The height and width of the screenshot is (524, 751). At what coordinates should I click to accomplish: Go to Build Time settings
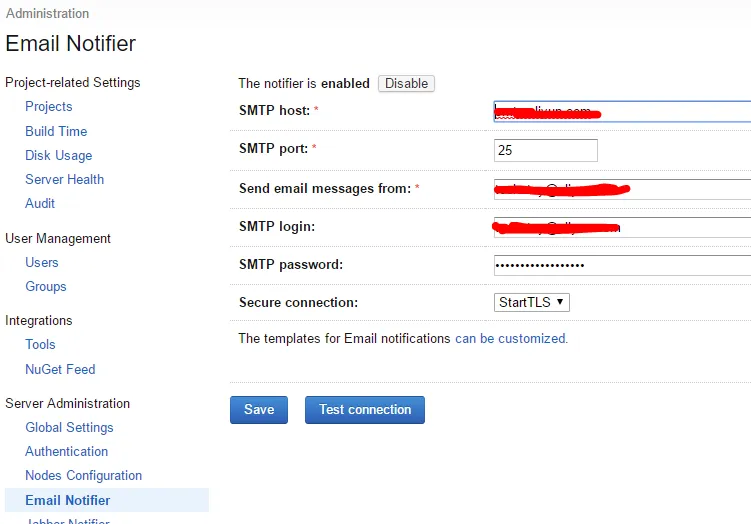point(56,131)
